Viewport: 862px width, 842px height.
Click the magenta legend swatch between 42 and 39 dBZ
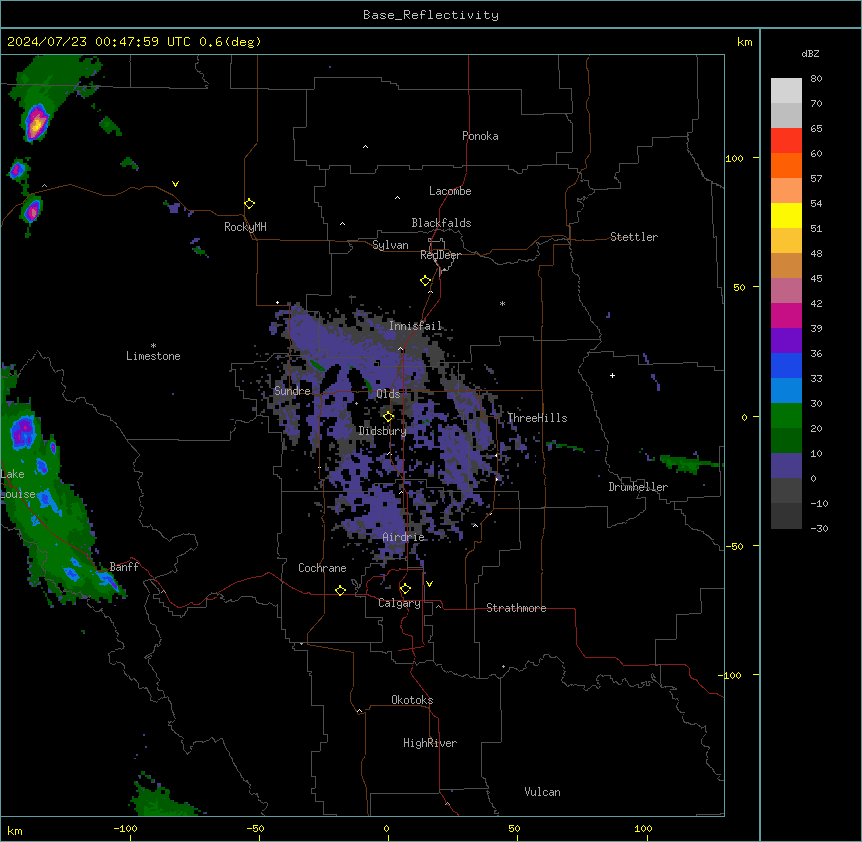pyautogui.click(x=786, y=315)
